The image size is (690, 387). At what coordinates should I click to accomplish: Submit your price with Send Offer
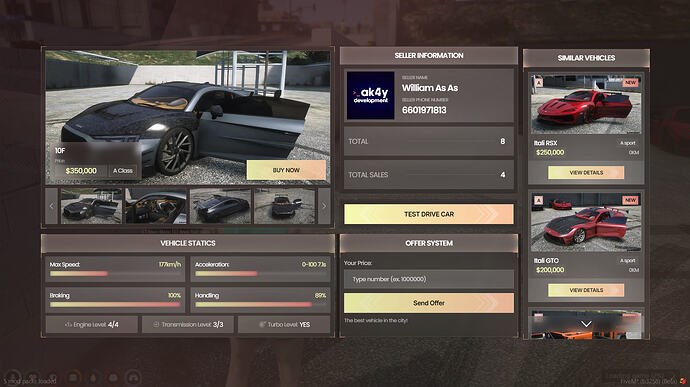coord(429,303)
